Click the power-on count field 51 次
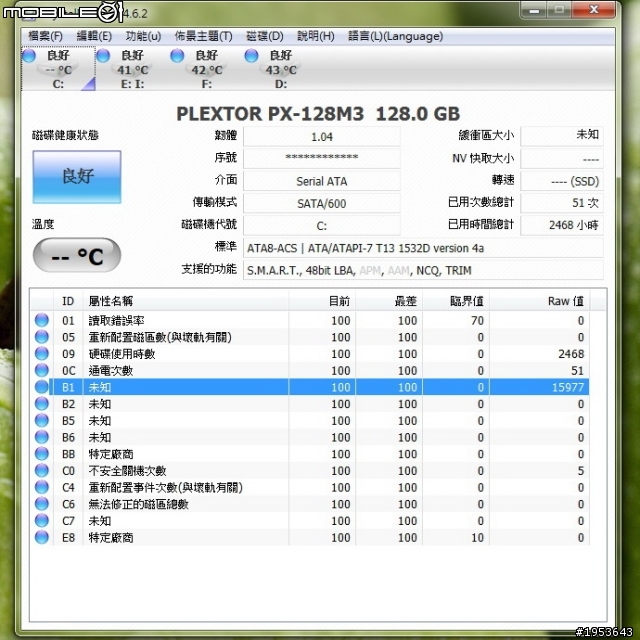Screen dimensions: 640x640 coord(562,203)
